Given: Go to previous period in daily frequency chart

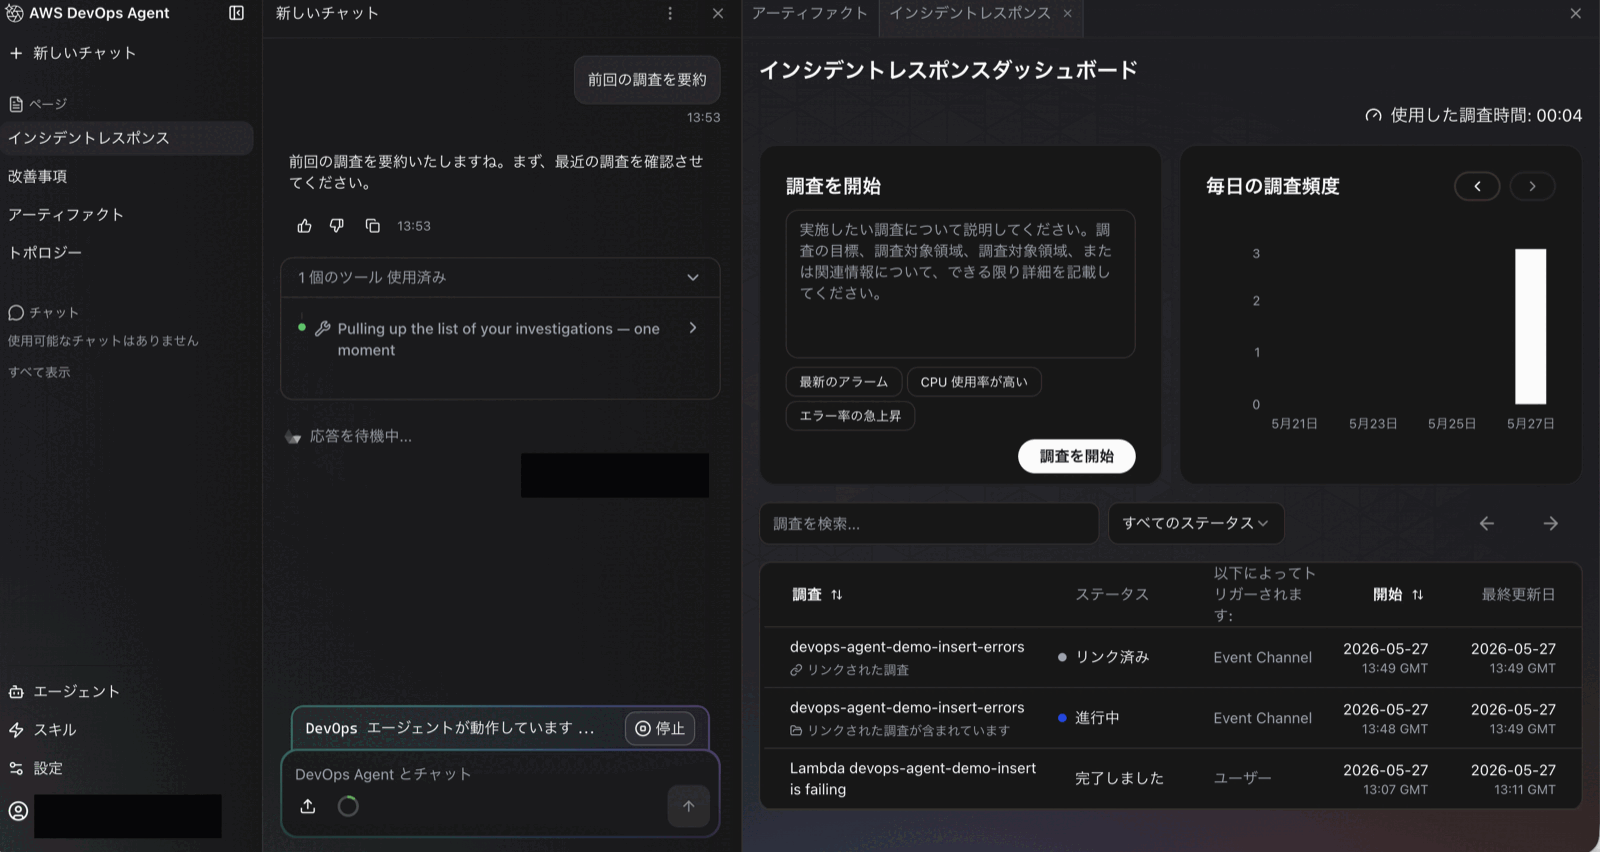Looking at the screenshot, I should point(1477,186).
